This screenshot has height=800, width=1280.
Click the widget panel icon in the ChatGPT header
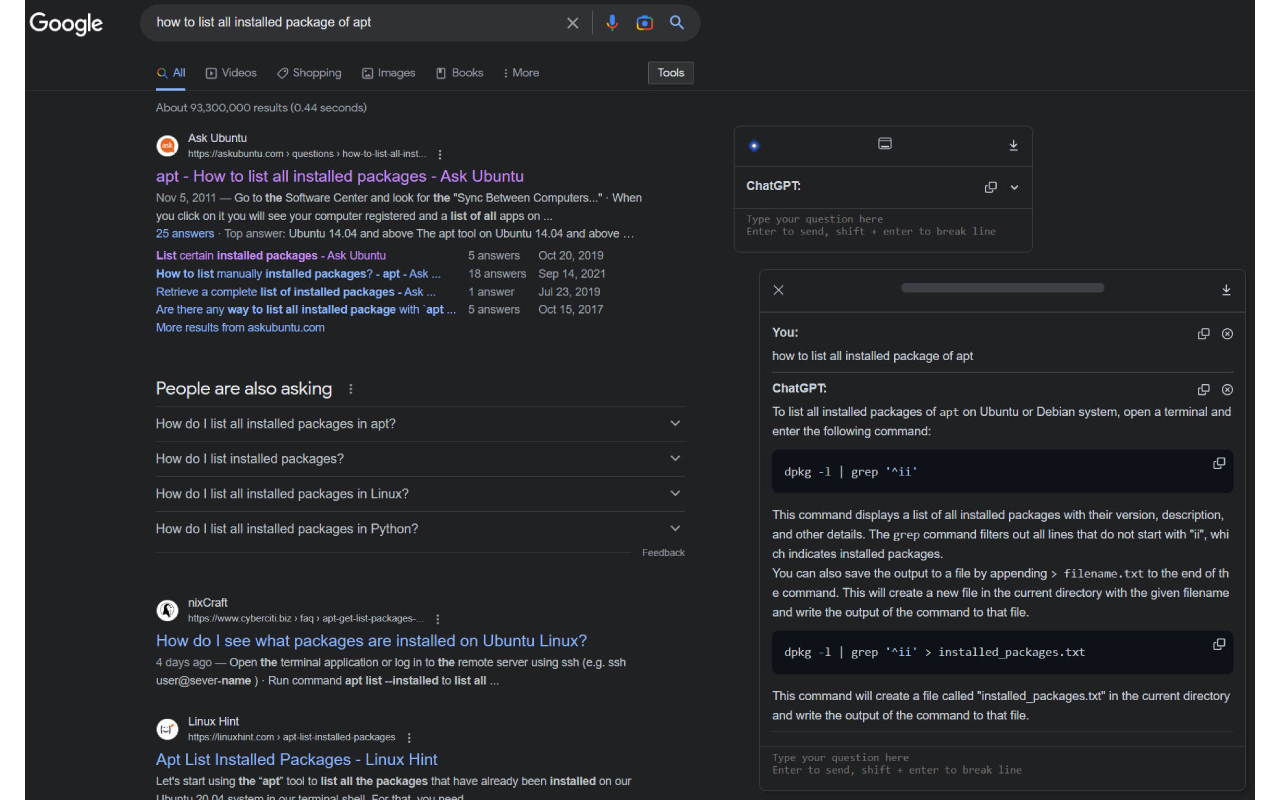point(884,143)
